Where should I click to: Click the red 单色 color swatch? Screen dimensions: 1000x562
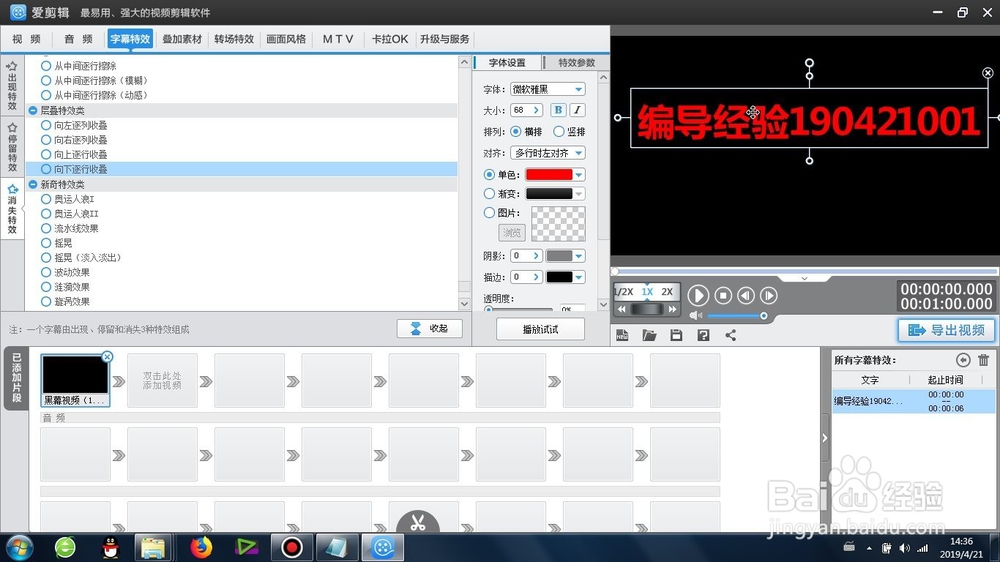548,174
